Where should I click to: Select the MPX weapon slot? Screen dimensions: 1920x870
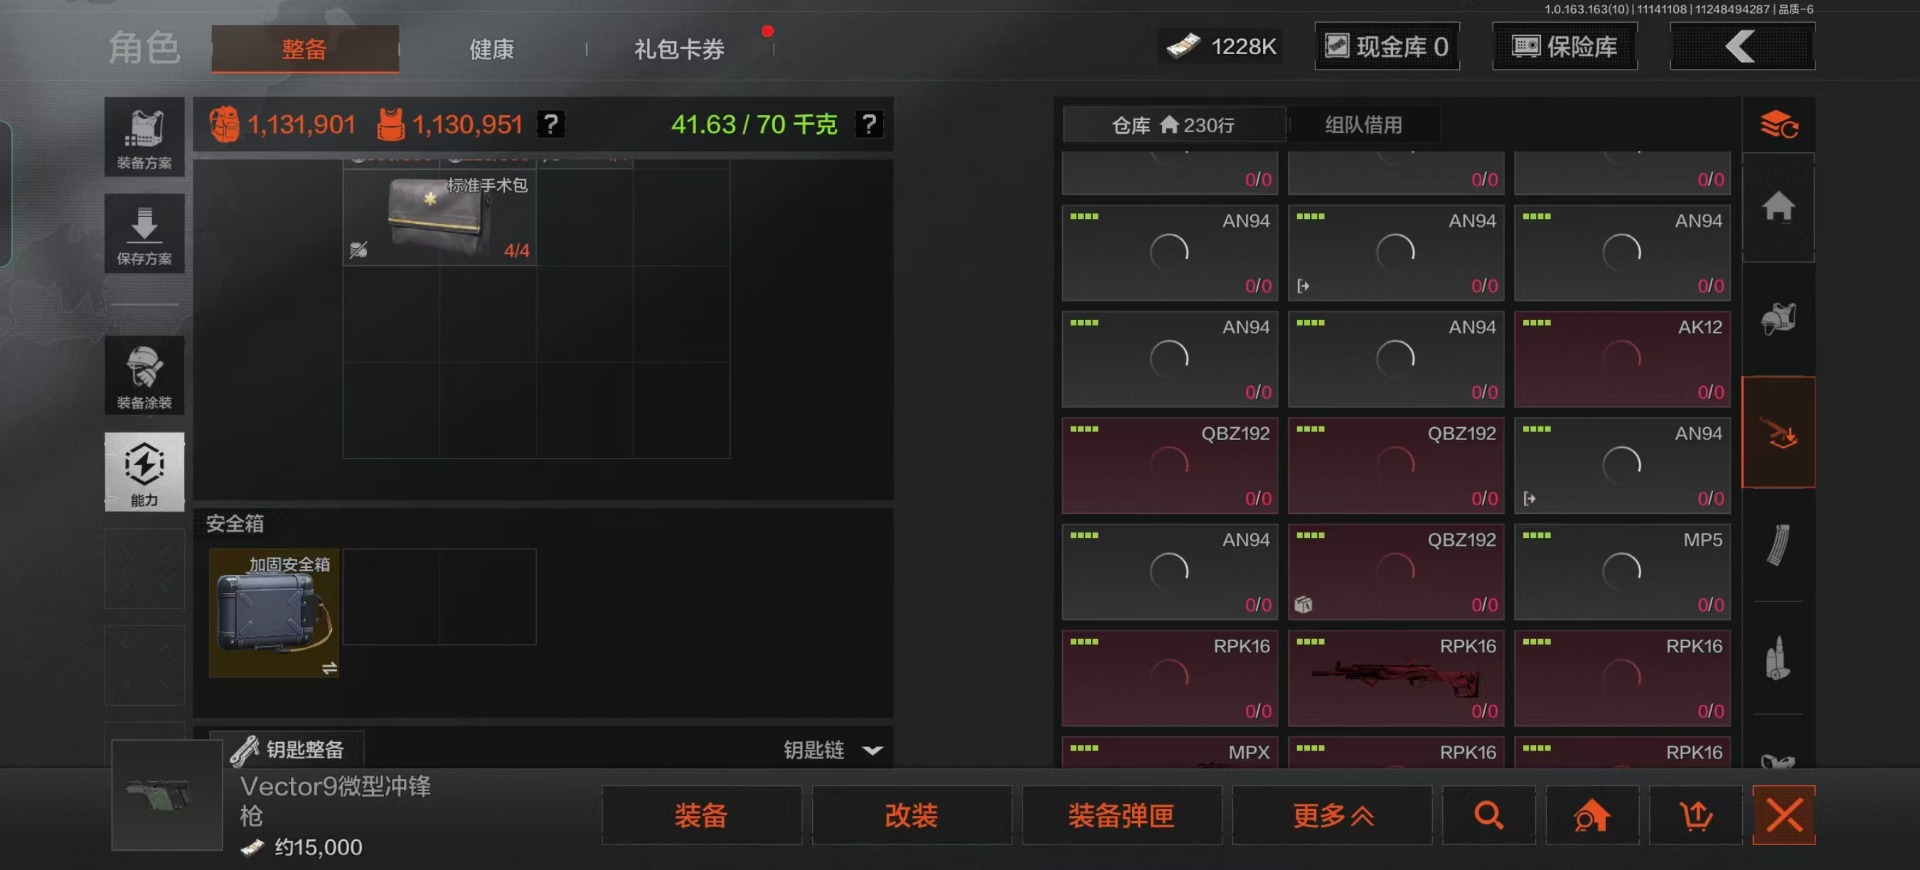1170,753
